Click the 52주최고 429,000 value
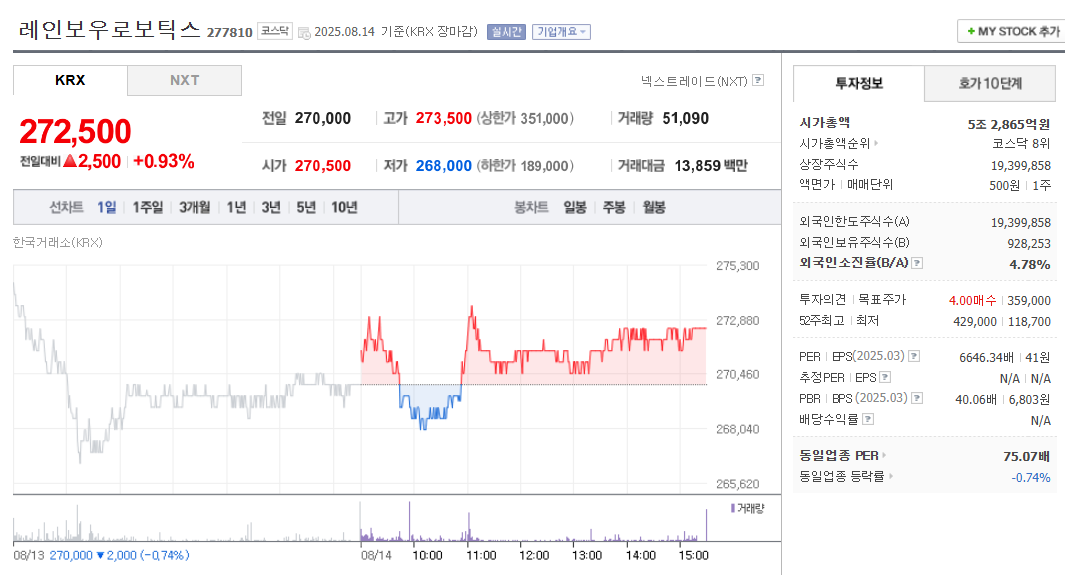The width and height of the screenshot is (1065, 575). click(975, 321)
